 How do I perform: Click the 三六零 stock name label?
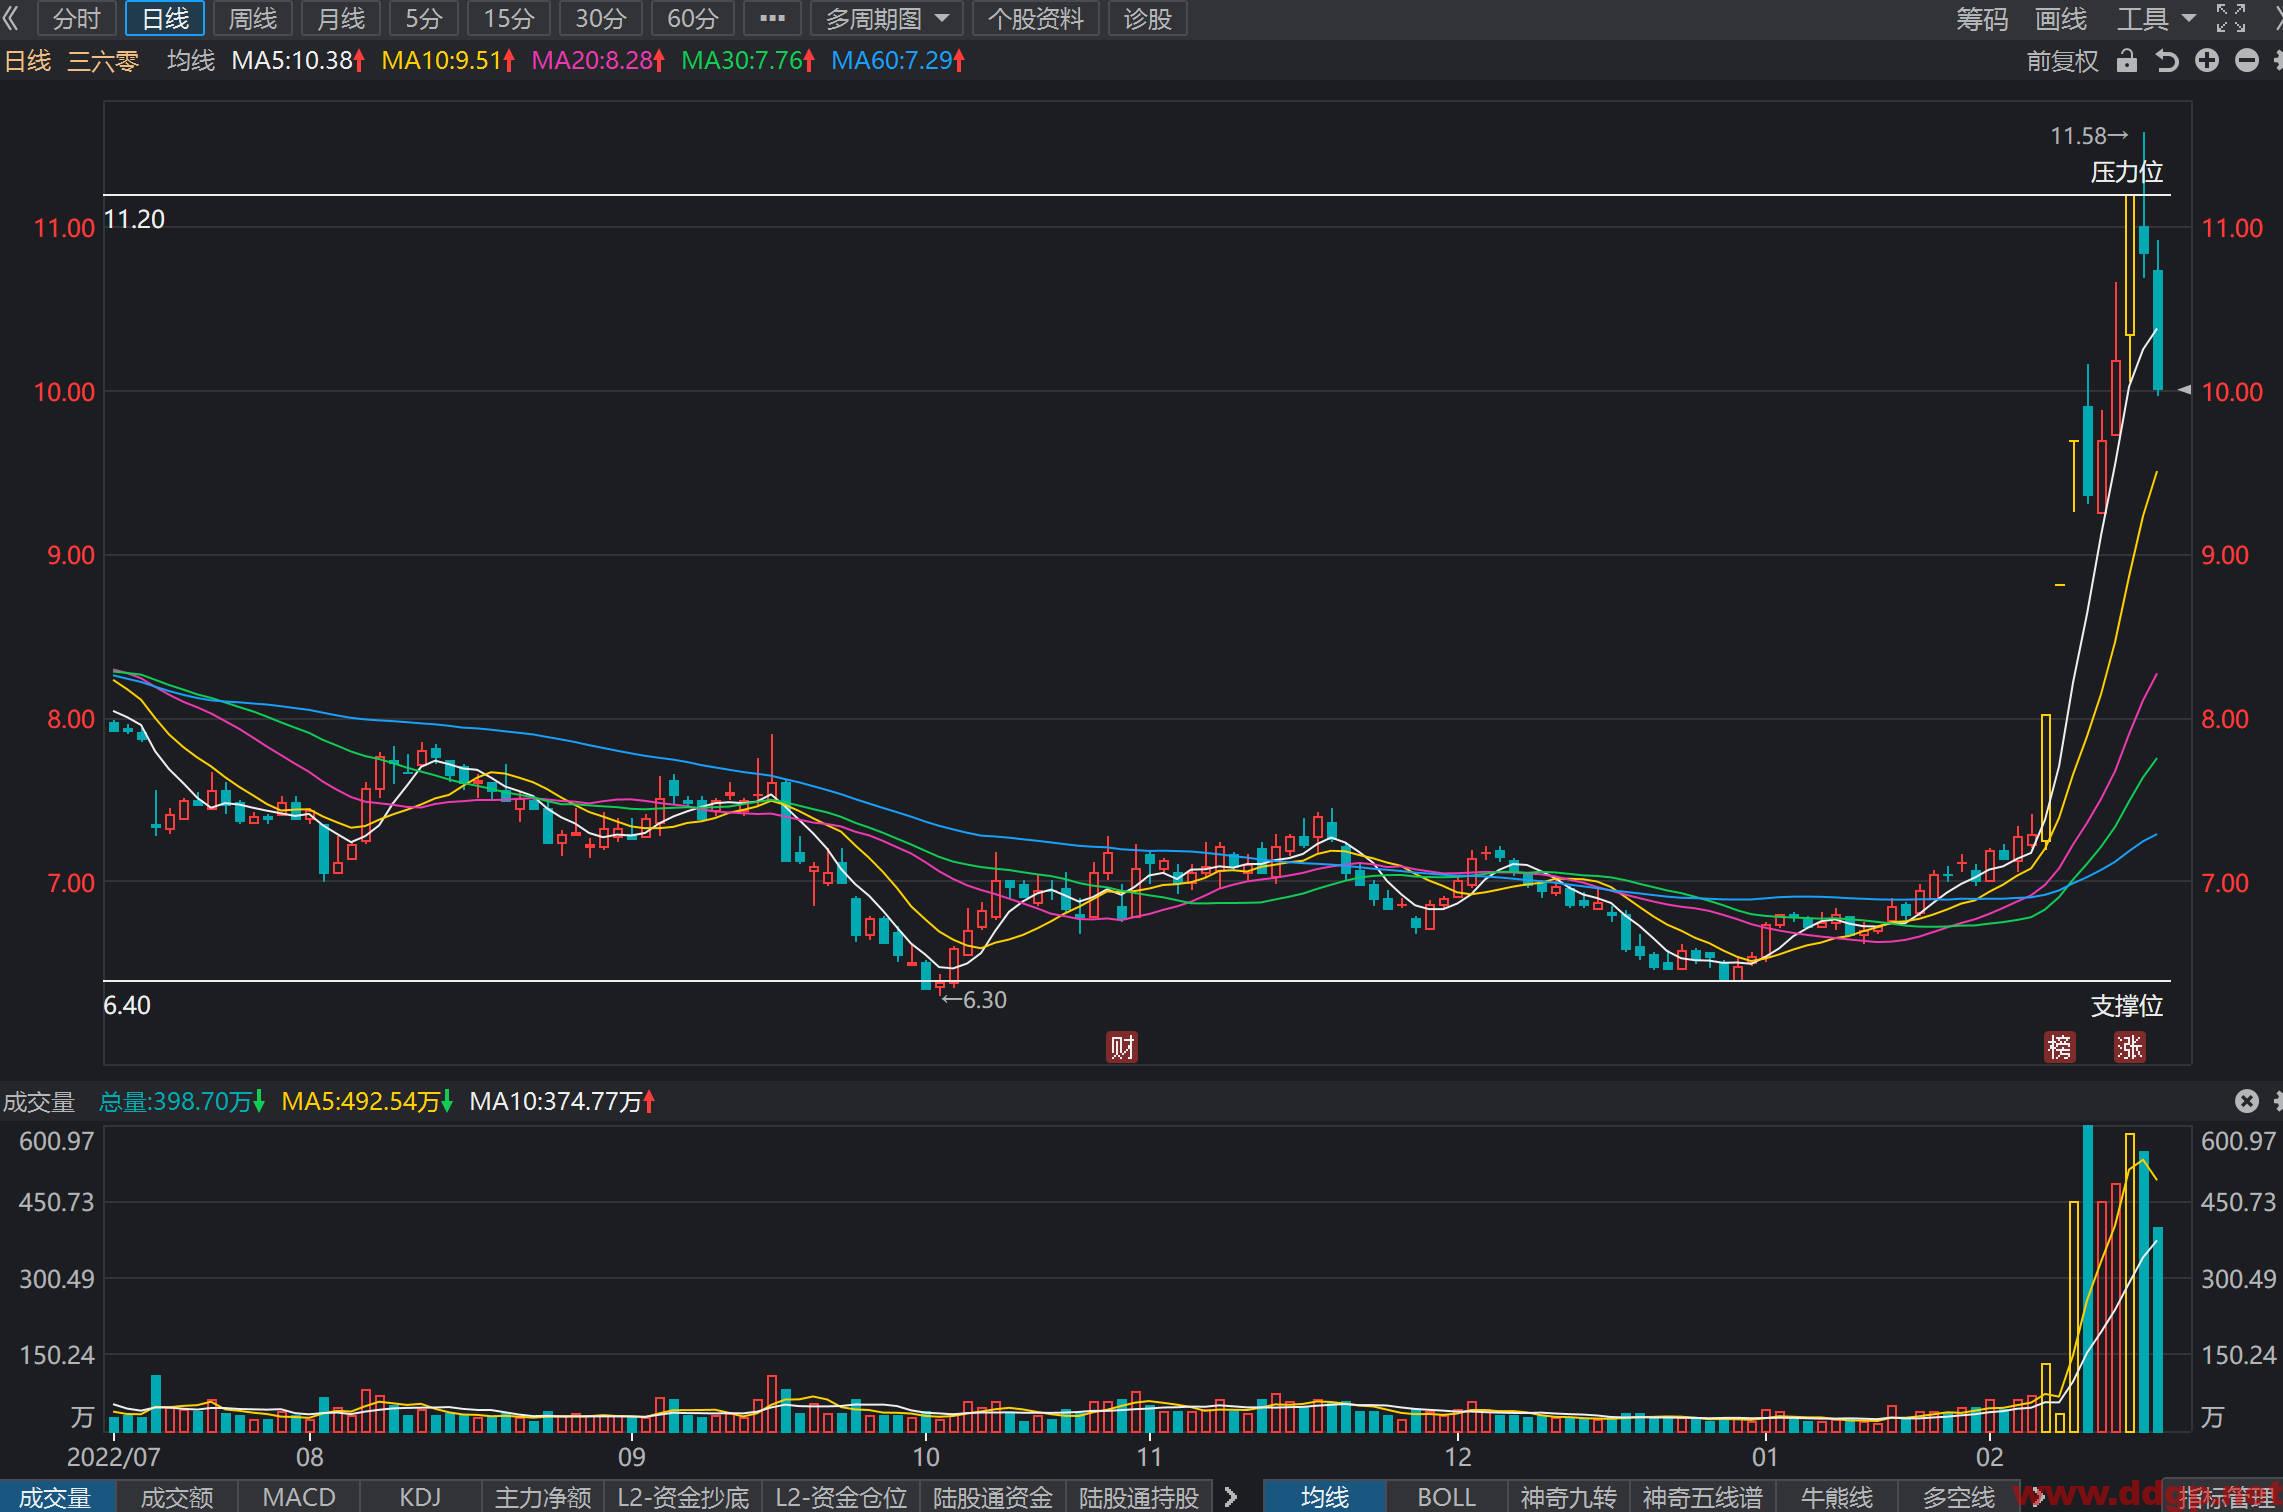point(102,61)
